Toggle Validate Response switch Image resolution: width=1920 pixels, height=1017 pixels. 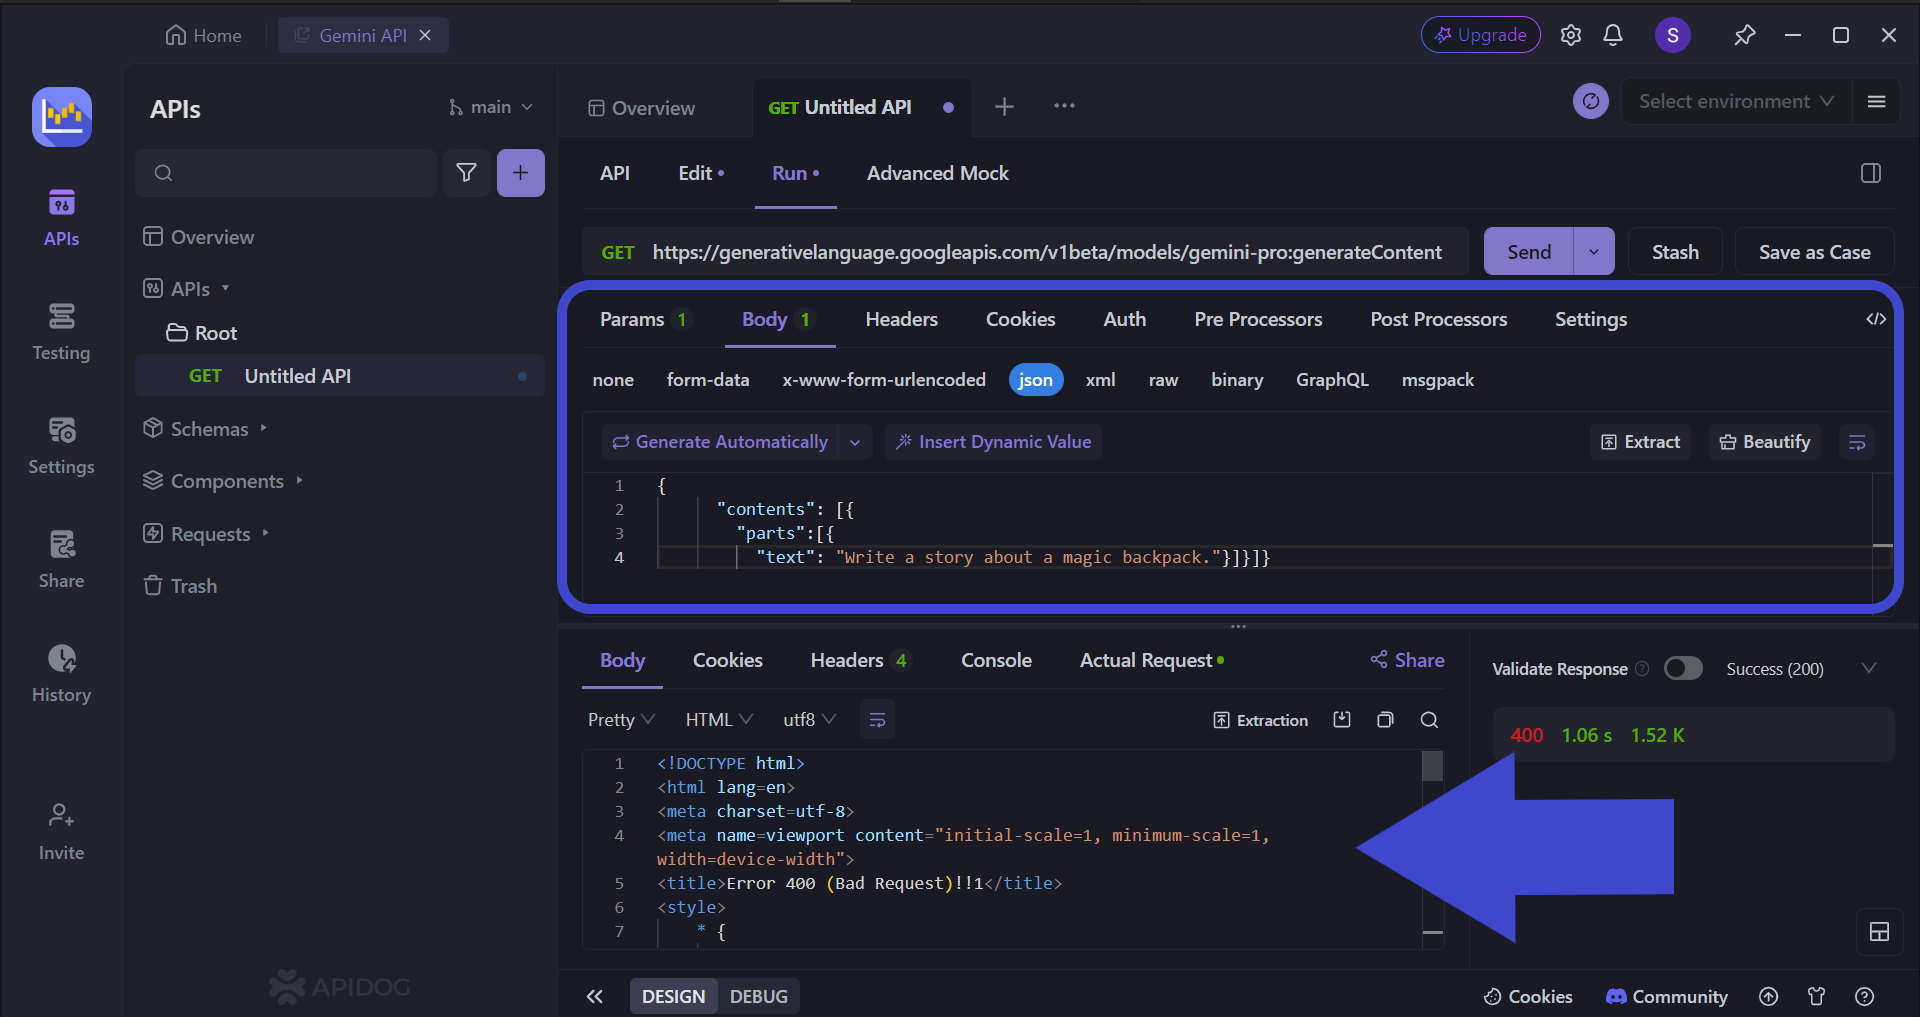pos(1683,668)
